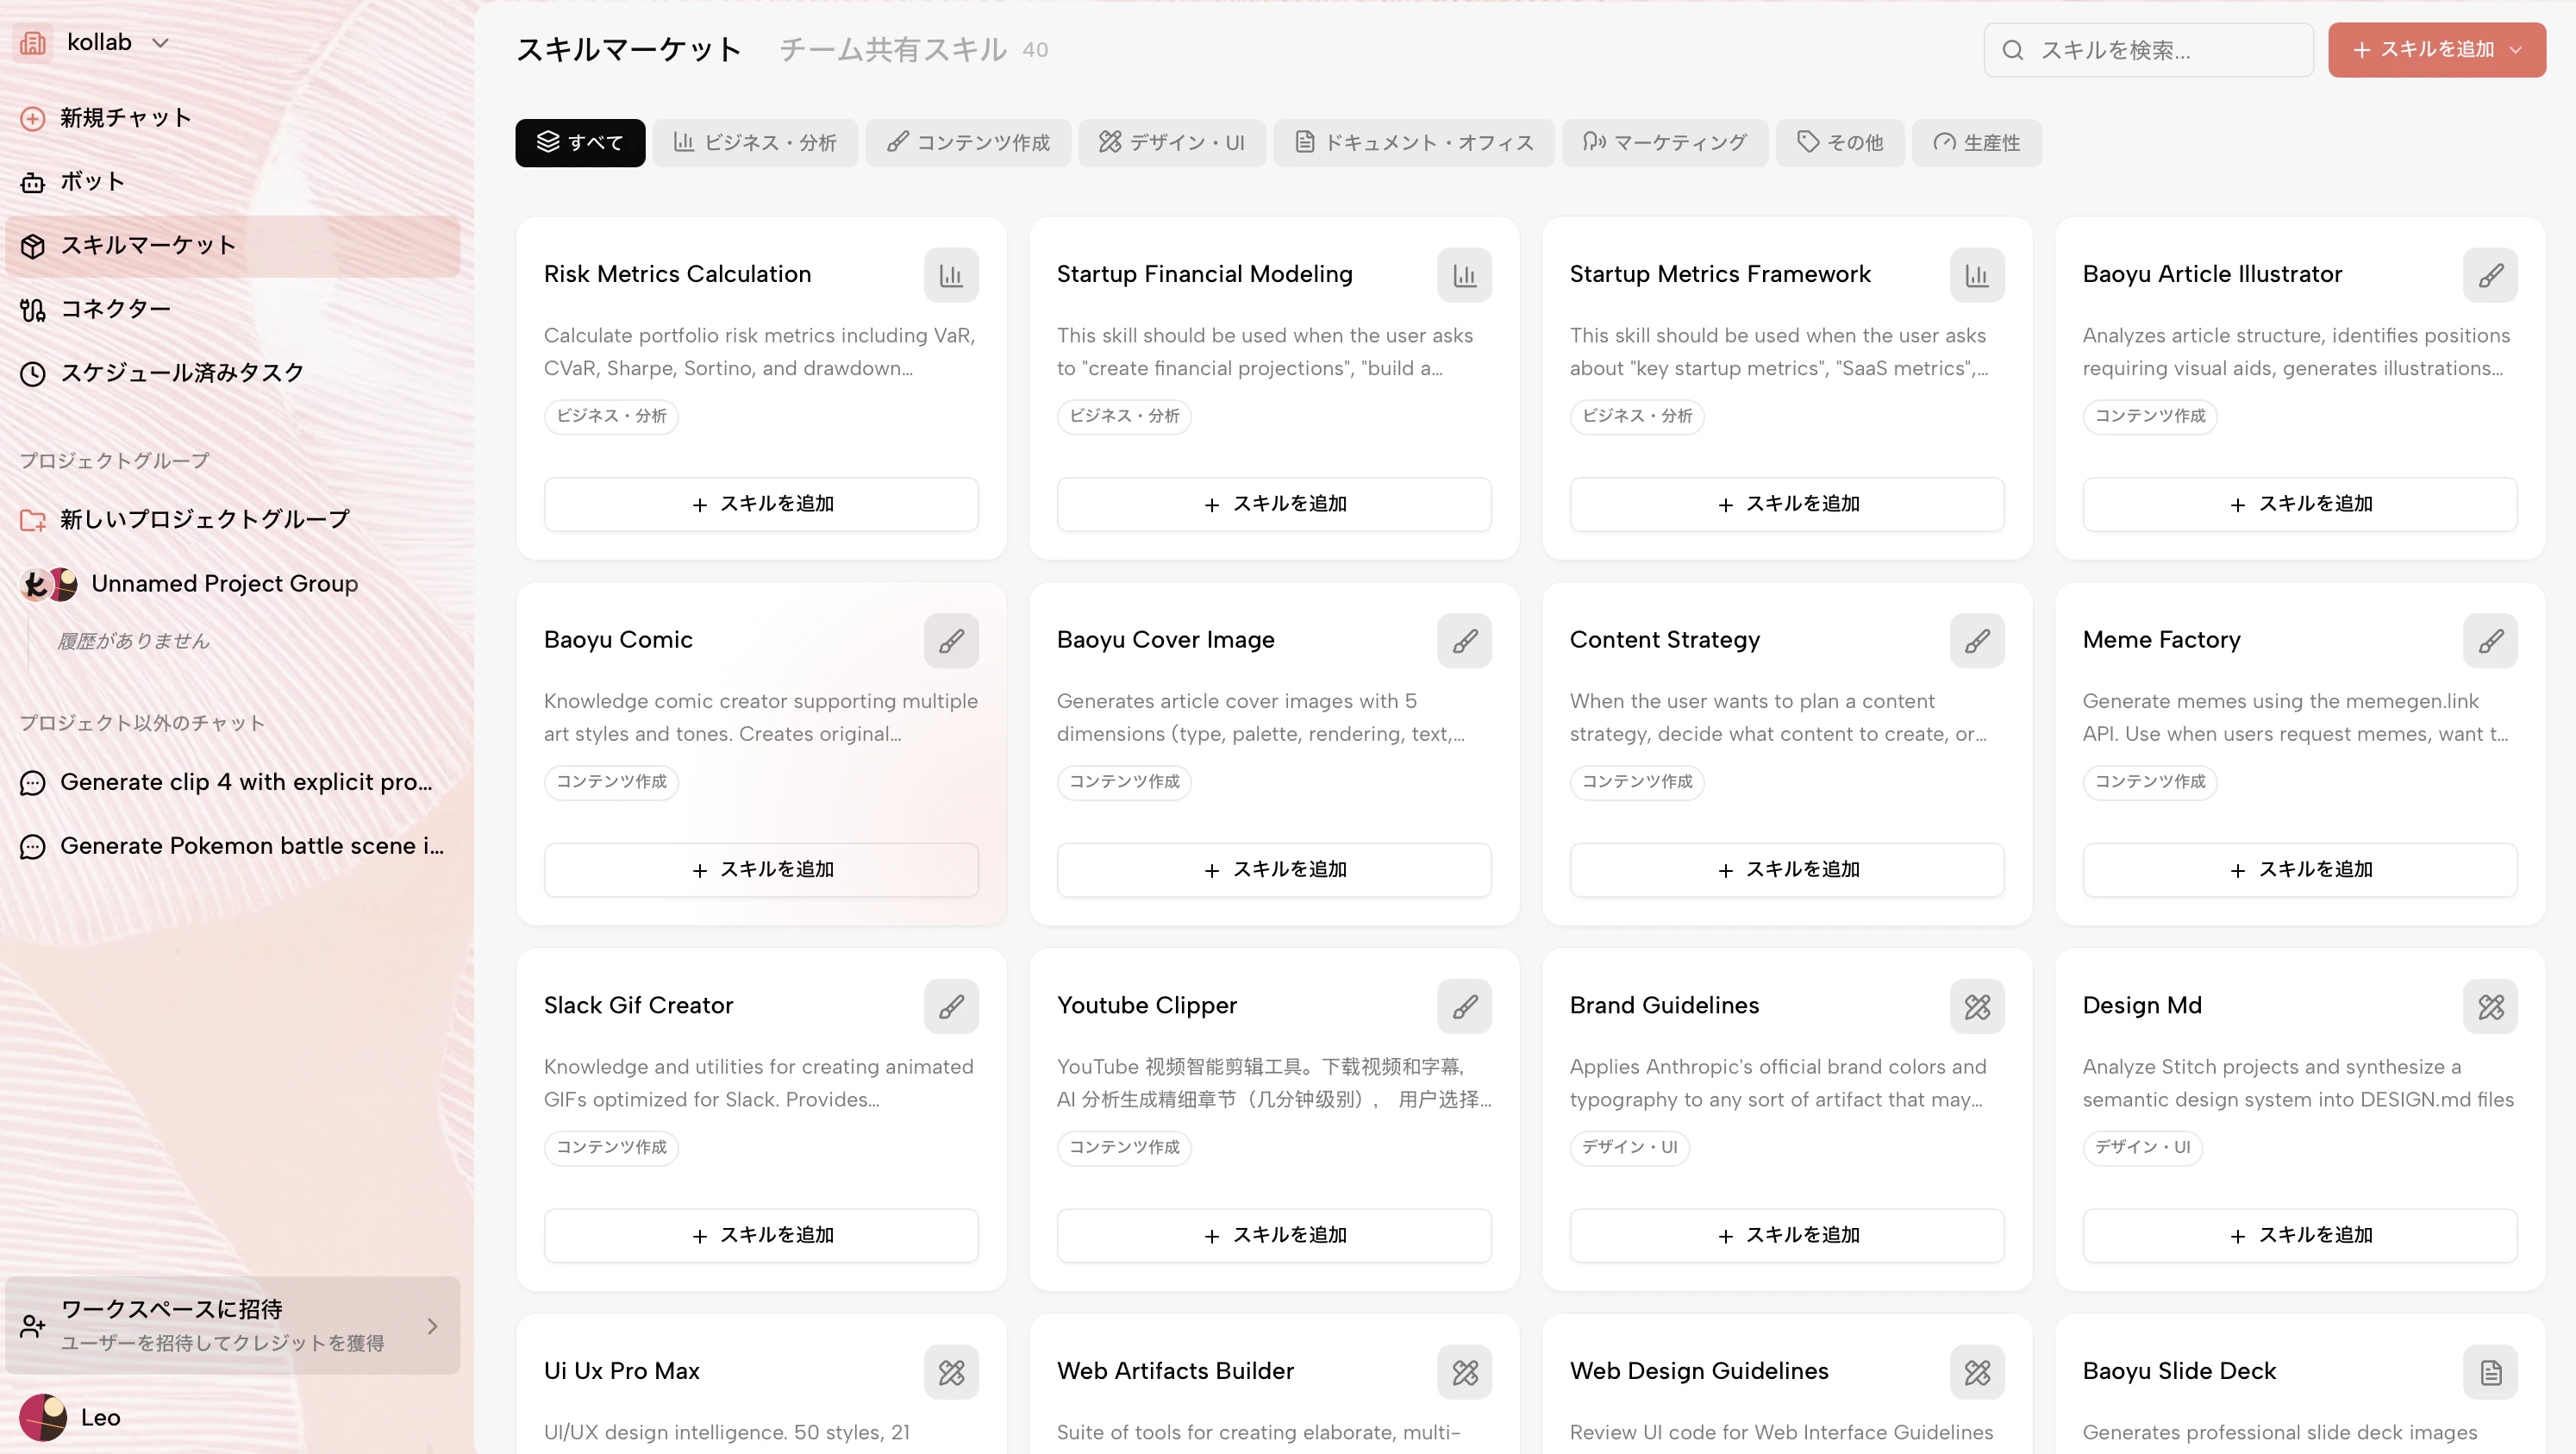Filter skills by デザイン・UI
This screenshot has width=2576, height=1454.
[1172, 143]
